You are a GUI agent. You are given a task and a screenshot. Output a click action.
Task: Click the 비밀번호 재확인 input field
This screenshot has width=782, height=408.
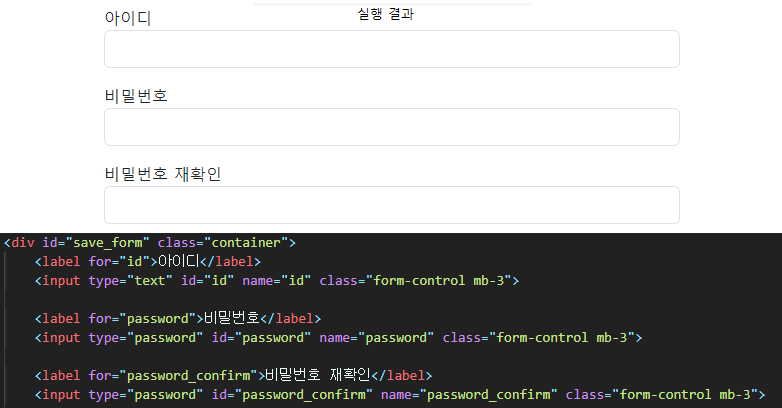(391, 205)
